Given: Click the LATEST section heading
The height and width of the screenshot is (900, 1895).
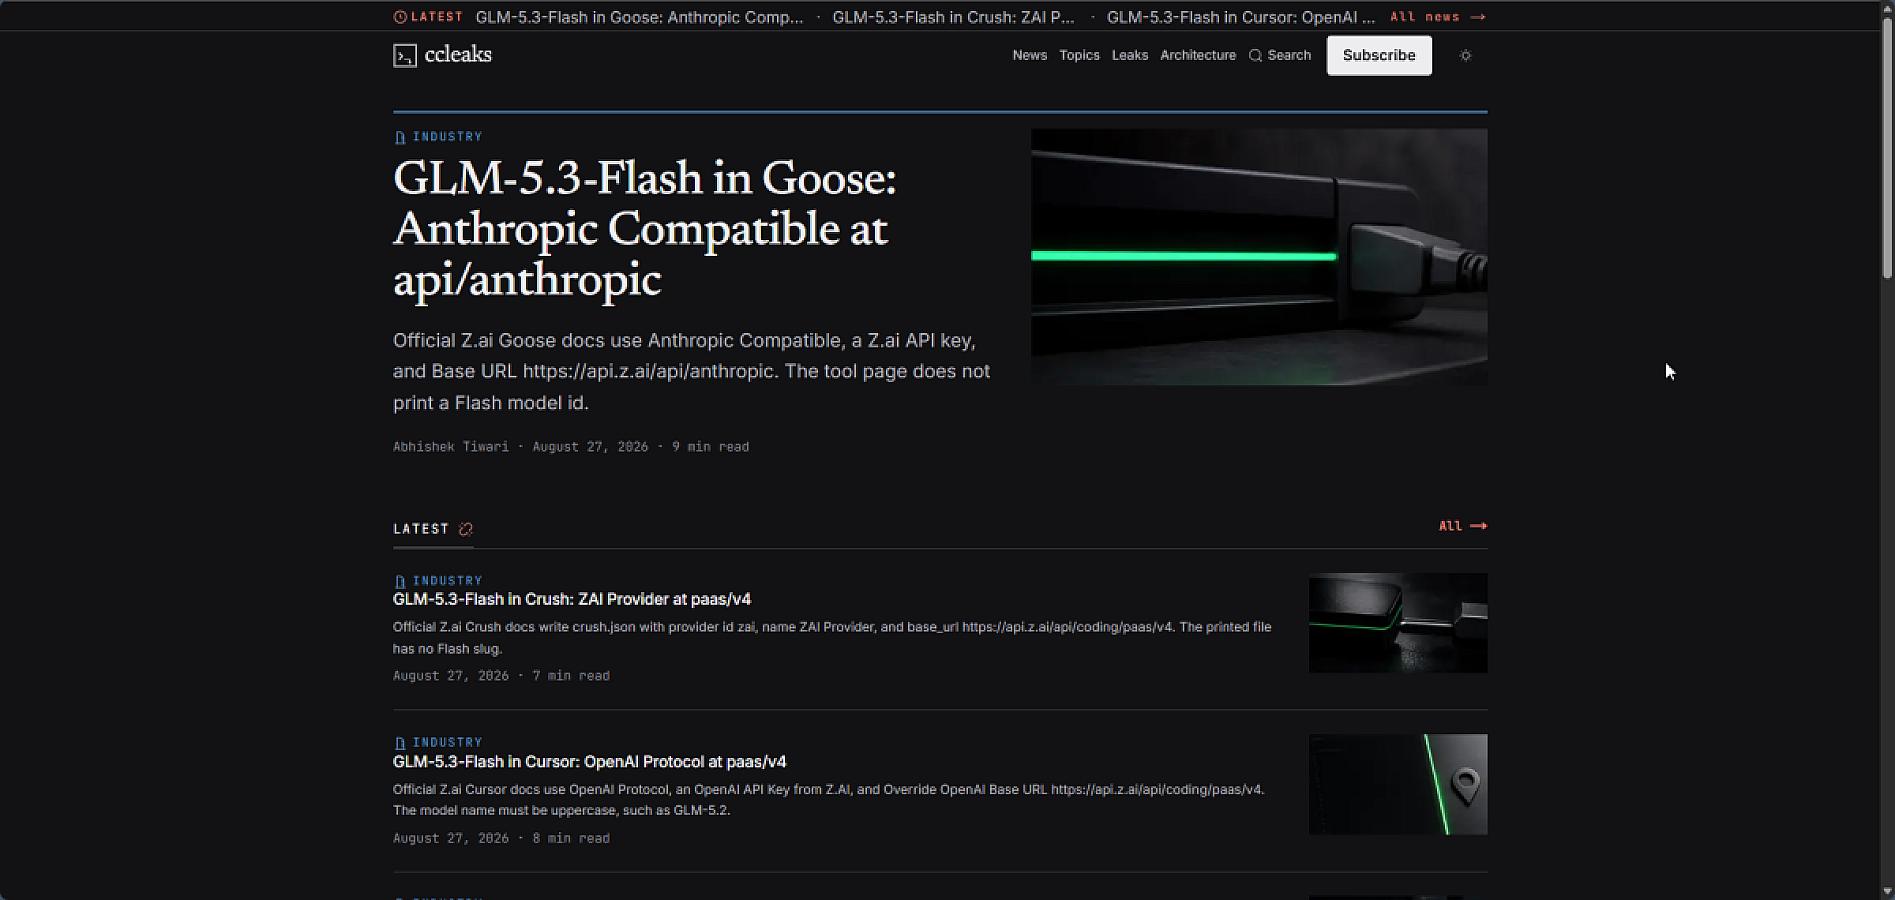Looking at the screenshot, I should point(421,529).
